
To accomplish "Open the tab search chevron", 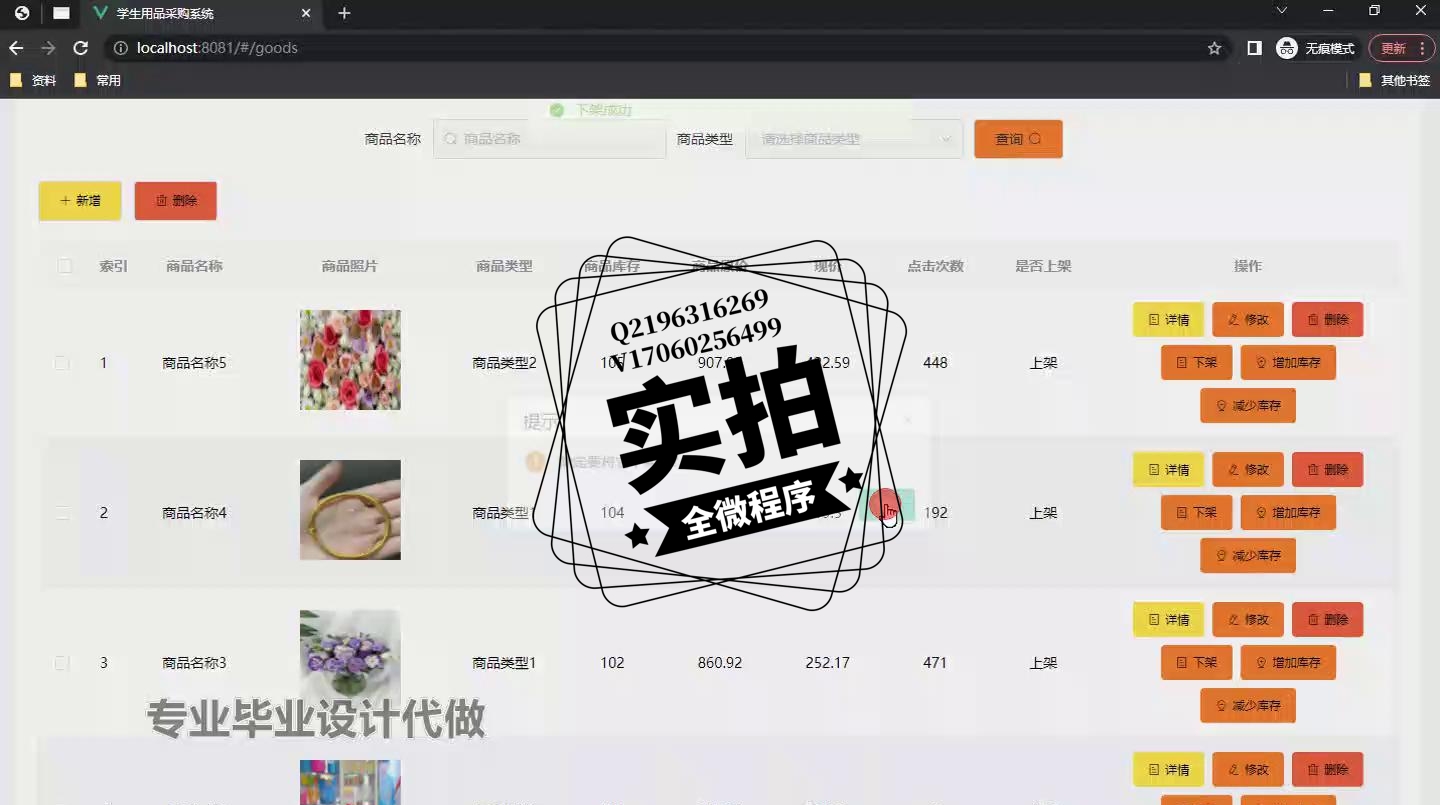I will pos(1282,10).
